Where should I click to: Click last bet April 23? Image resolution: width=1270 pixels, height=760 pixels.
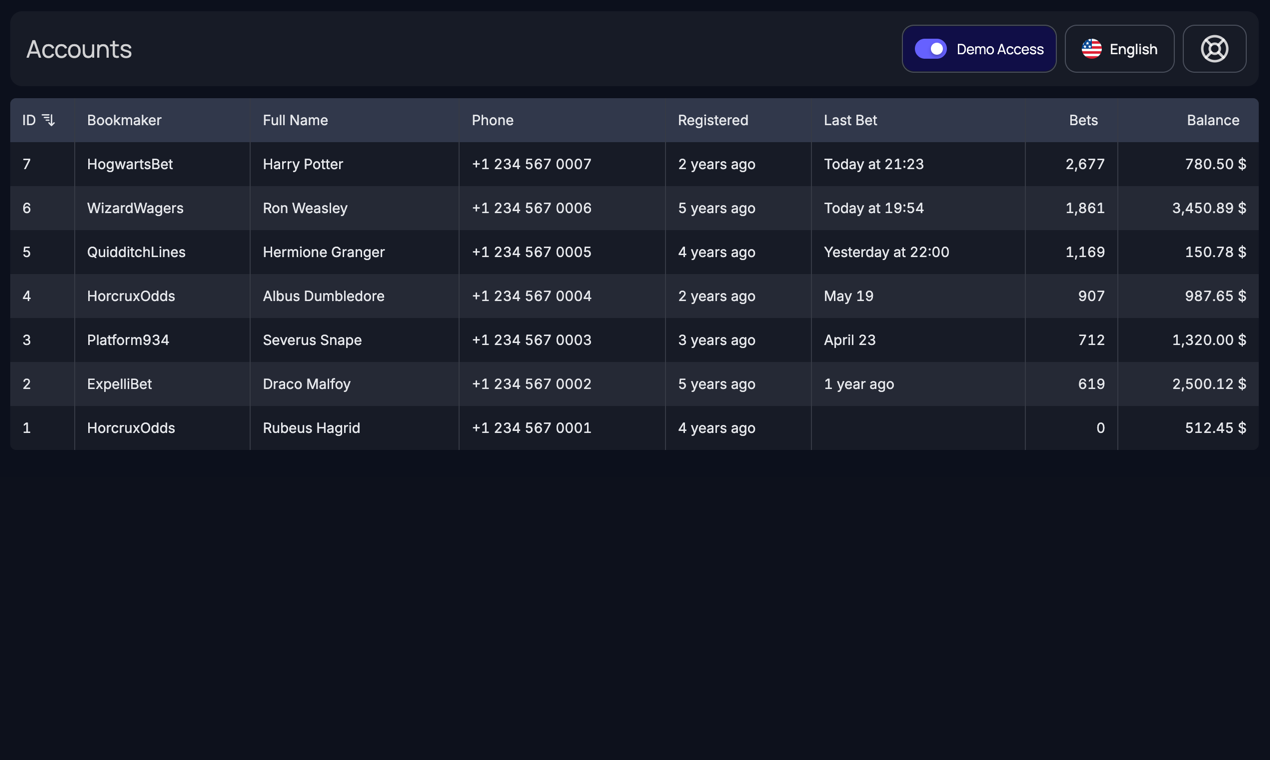click(850, 340)
